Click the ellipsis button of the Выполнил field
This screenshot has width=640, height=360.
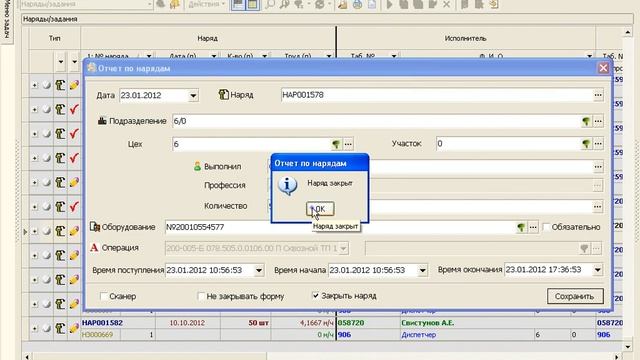click(598, 167)
